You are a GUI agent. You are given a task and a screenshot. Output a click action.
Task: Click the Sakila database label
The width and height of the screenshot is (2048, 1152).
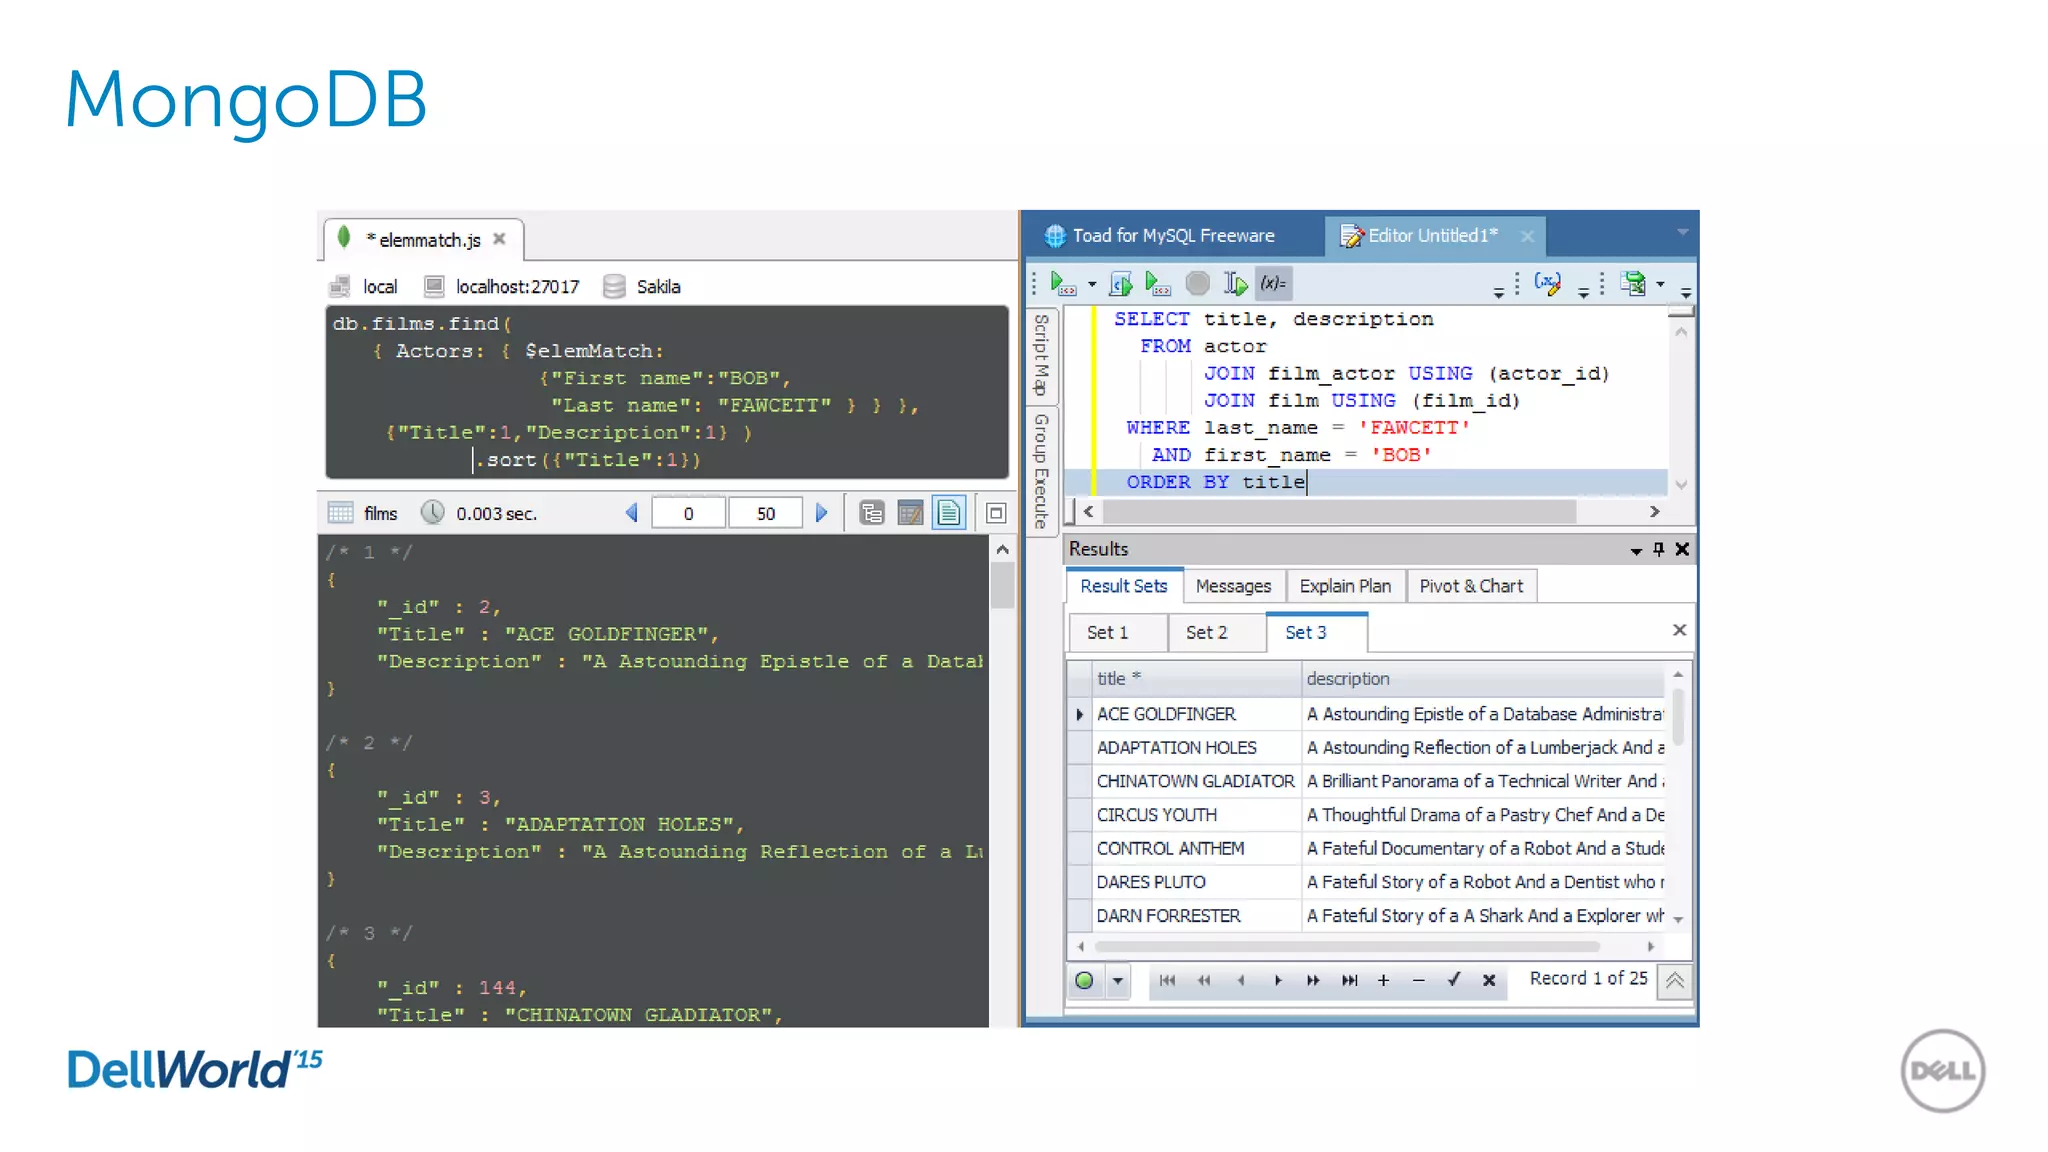[658, 287]
